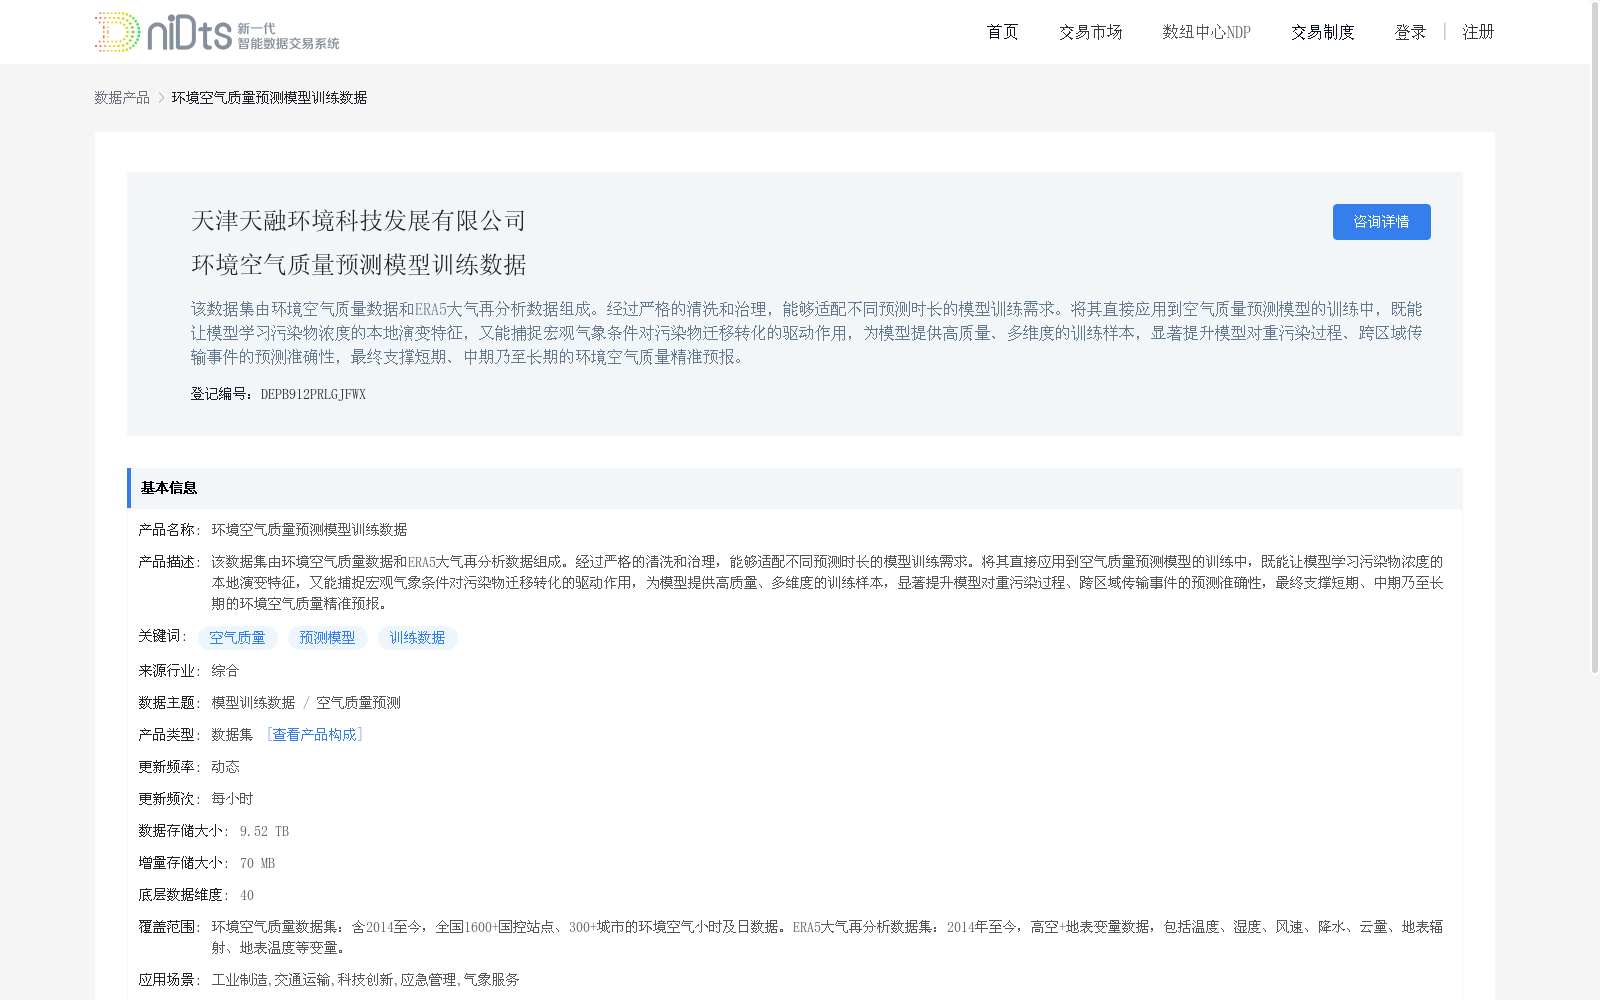The image size is (1600, 1000).
Task: Click the company name 天津天融环境科技发展有限公司
Action: tap(358, 221)
